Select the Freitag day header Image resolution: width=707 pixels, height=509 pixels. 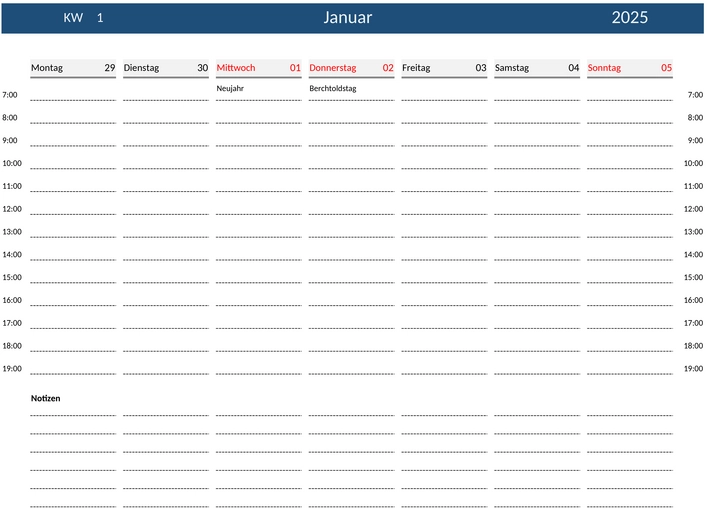416,68
